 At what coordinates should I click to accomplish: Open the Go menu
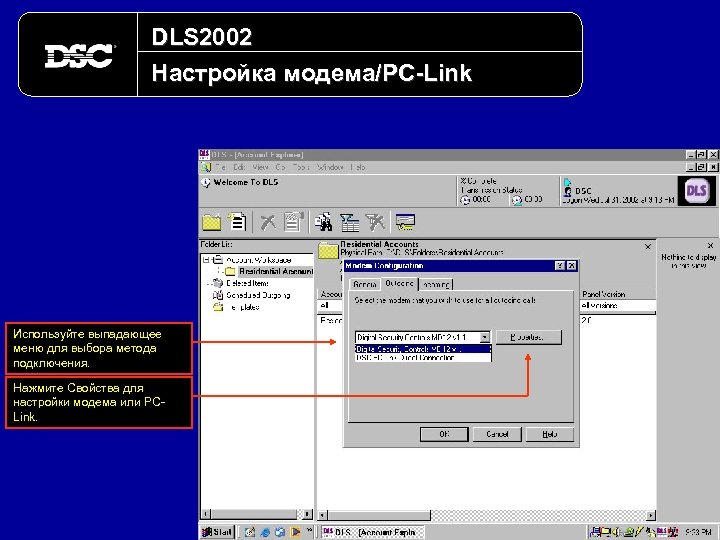pyautogui.click(x=281, y=167)
